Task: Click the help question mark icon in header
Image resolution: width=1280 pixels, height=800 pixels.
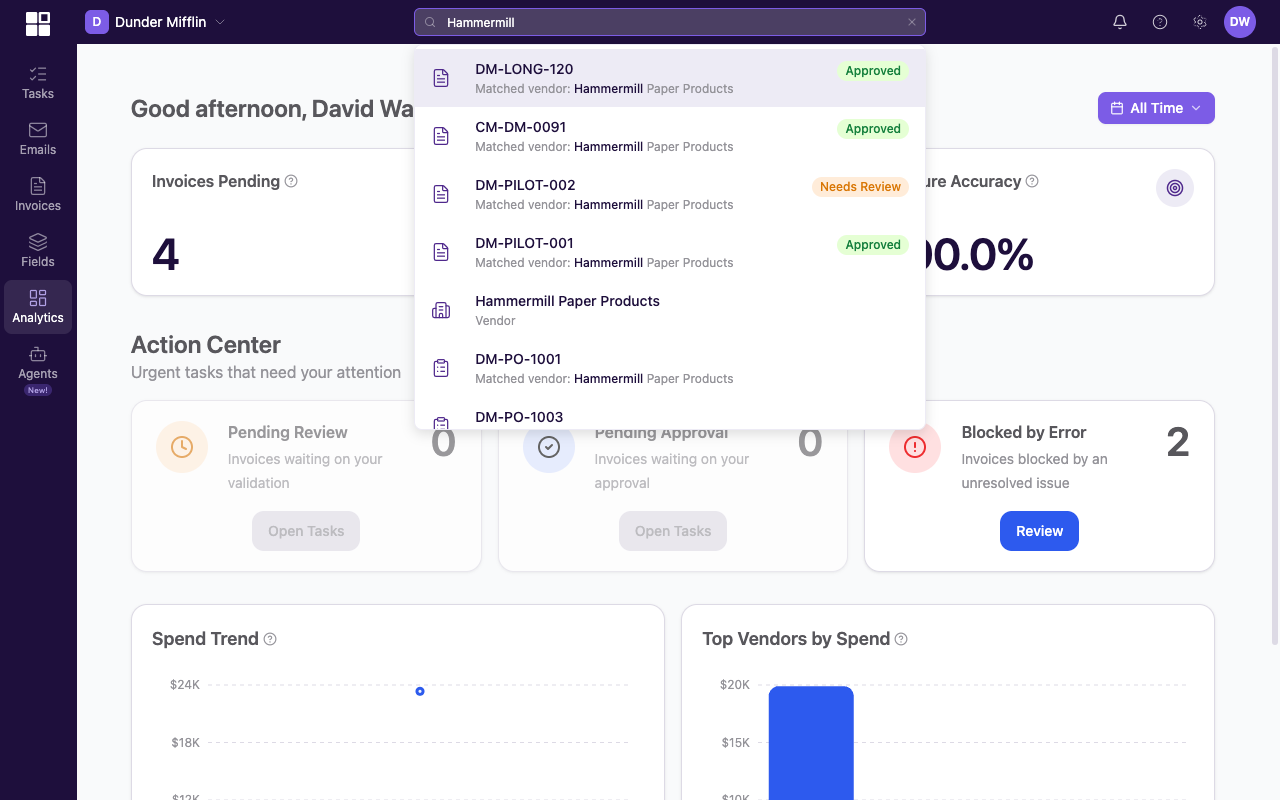Action: (1160, 22)
